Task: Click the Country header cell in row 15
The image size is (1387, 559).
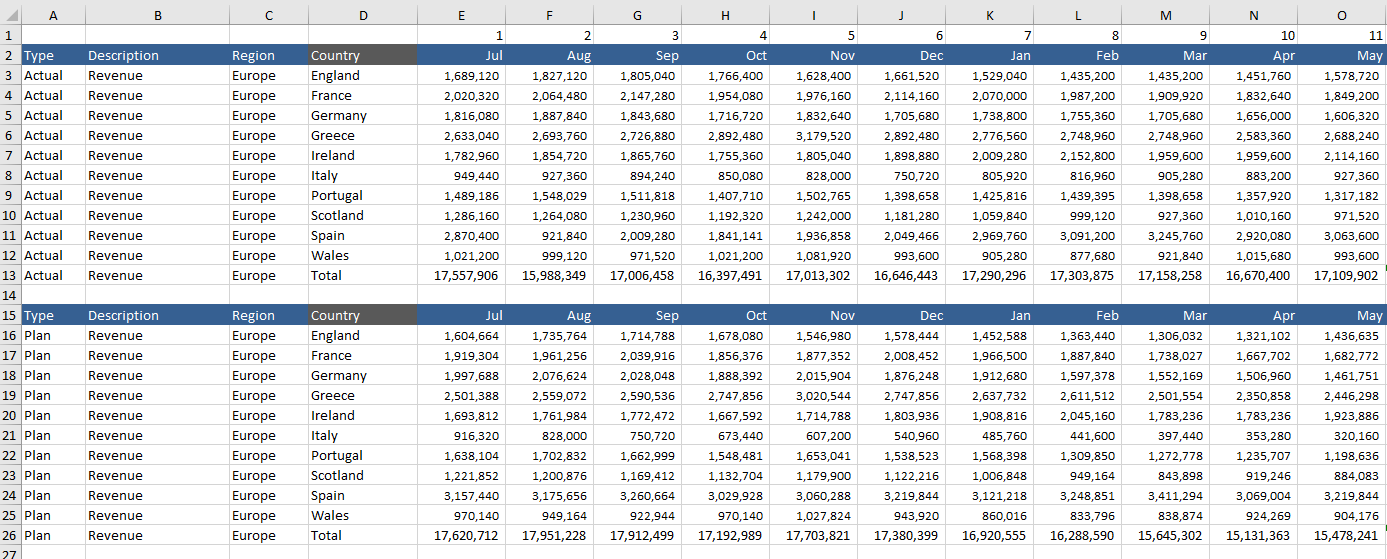Action: 363,316
